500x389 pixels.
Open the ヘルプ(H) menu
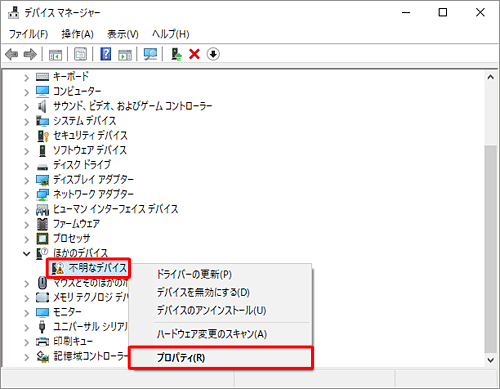pyautogui.click(x=171, y=34)
